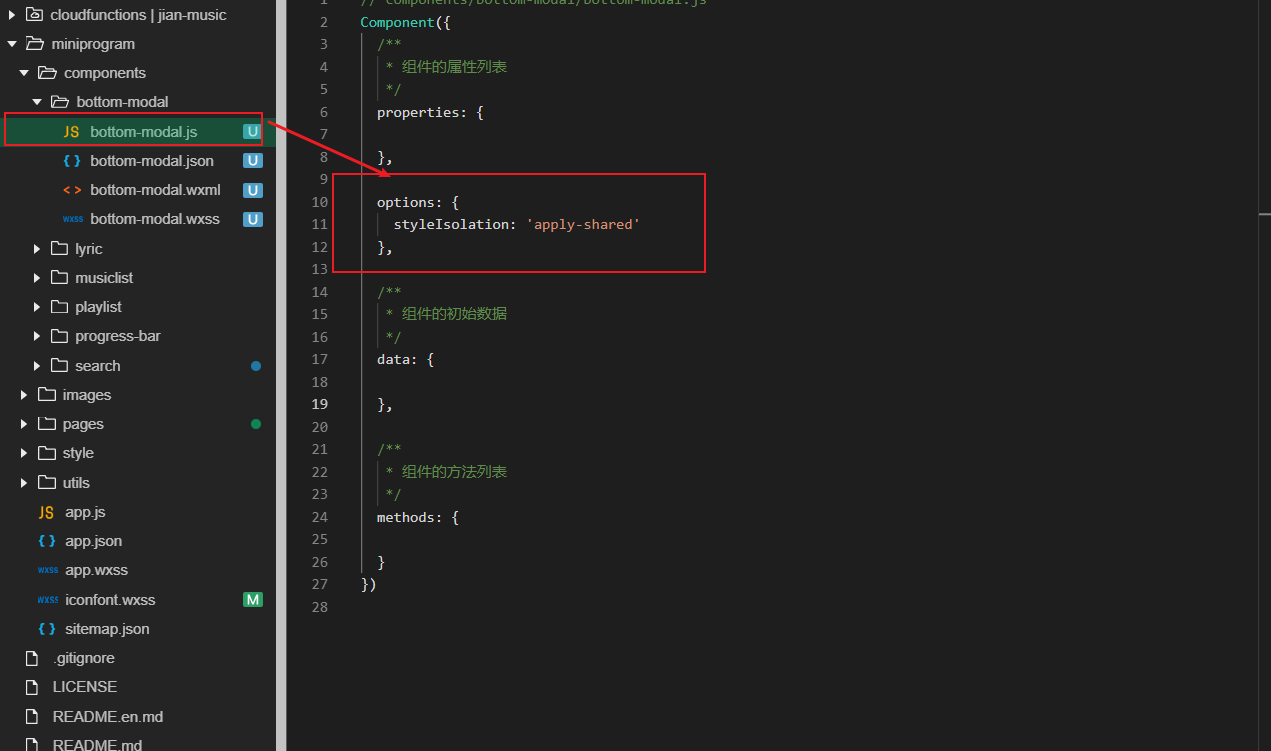Click the file icon of .gitignore

[x=33, y=658]
